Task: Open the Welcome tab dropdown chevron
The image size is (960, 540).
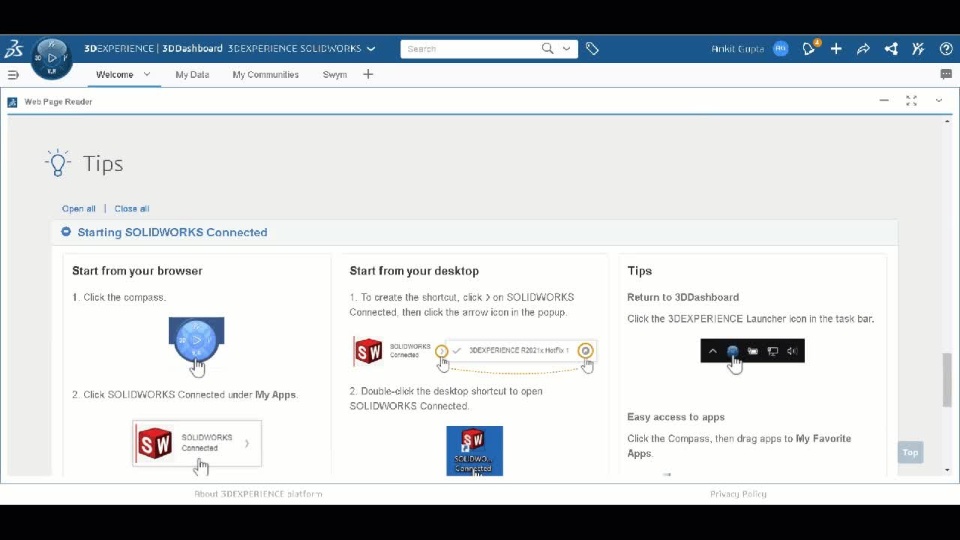Action: [147, 74]
